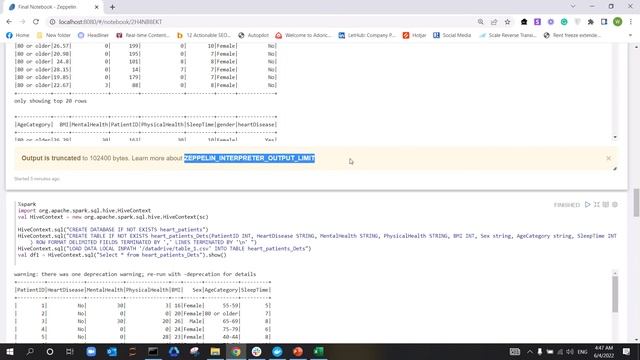Open the Welcome to Adoric bookmark
Screen dimensions: 640x360
point(304,35)
